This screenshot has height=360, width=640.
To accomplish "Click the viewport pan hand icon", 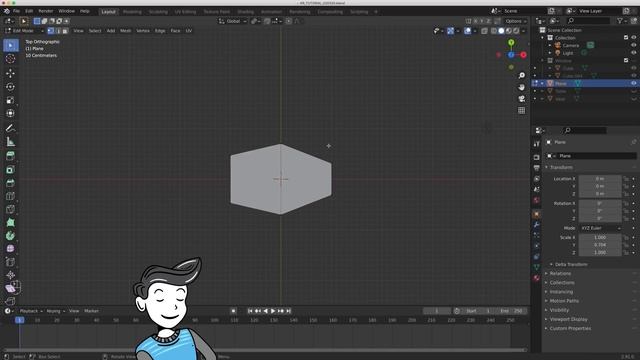I will coord(521,87).
